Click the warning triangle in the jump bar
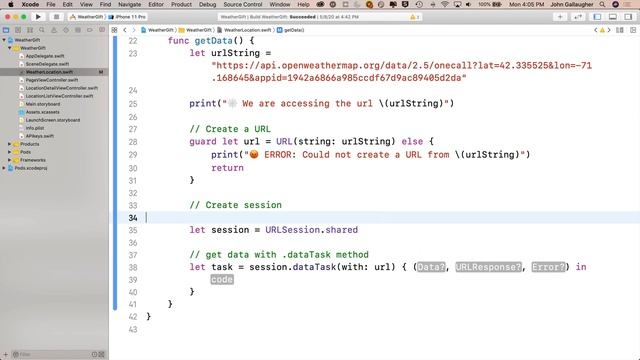This screenshot has width=640, height=360. coord(602,30)
